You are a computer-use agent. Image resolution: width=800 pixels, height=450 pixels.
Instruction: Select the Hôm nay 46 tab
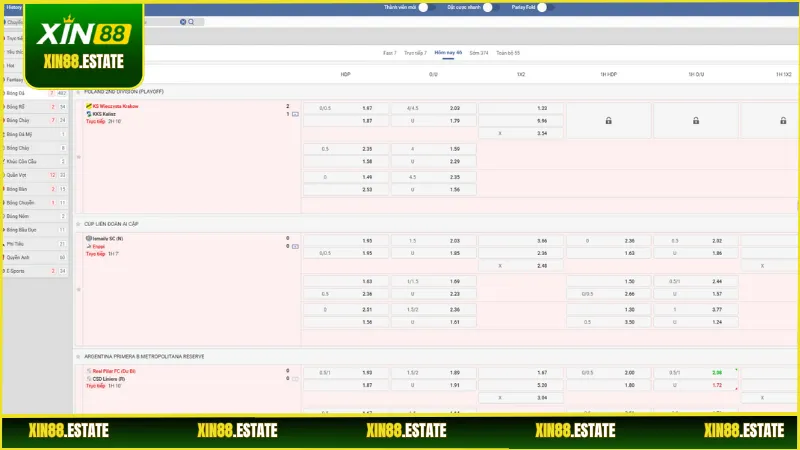[x=448, y=53]
